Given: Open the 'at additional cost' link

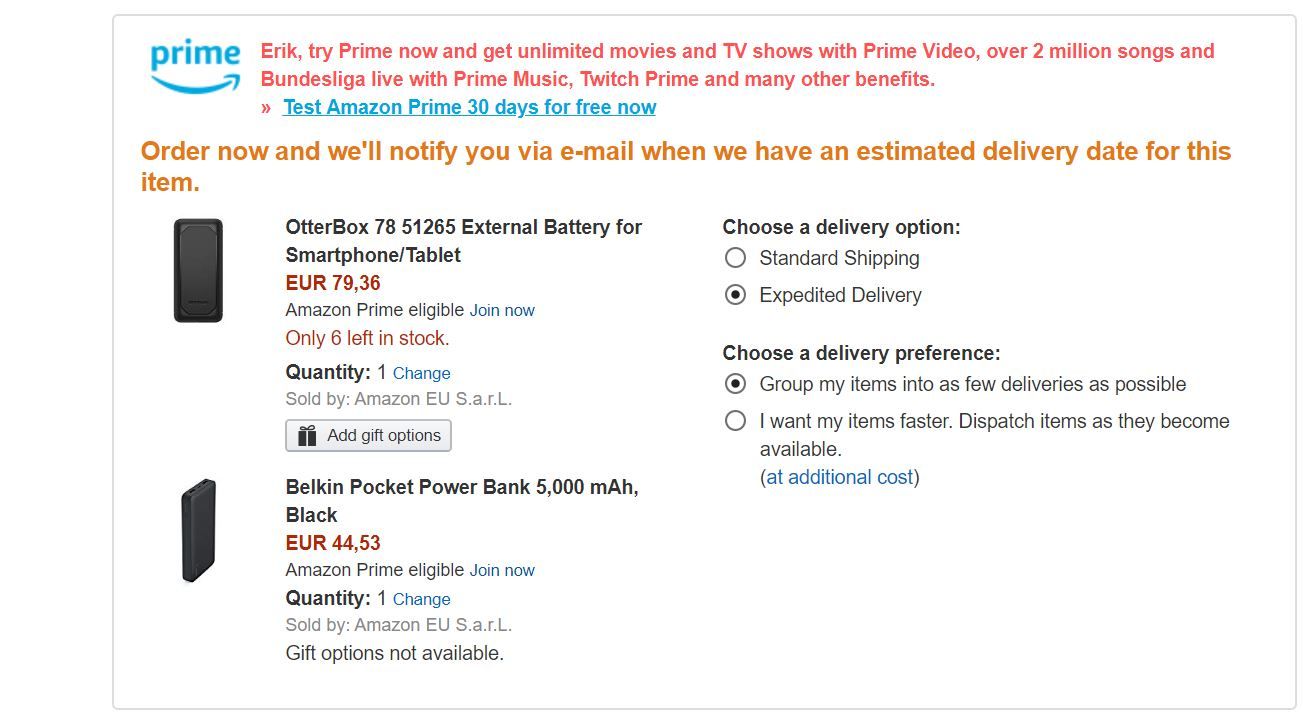Looking at the screenshot, I should click(x=840, y=477).
